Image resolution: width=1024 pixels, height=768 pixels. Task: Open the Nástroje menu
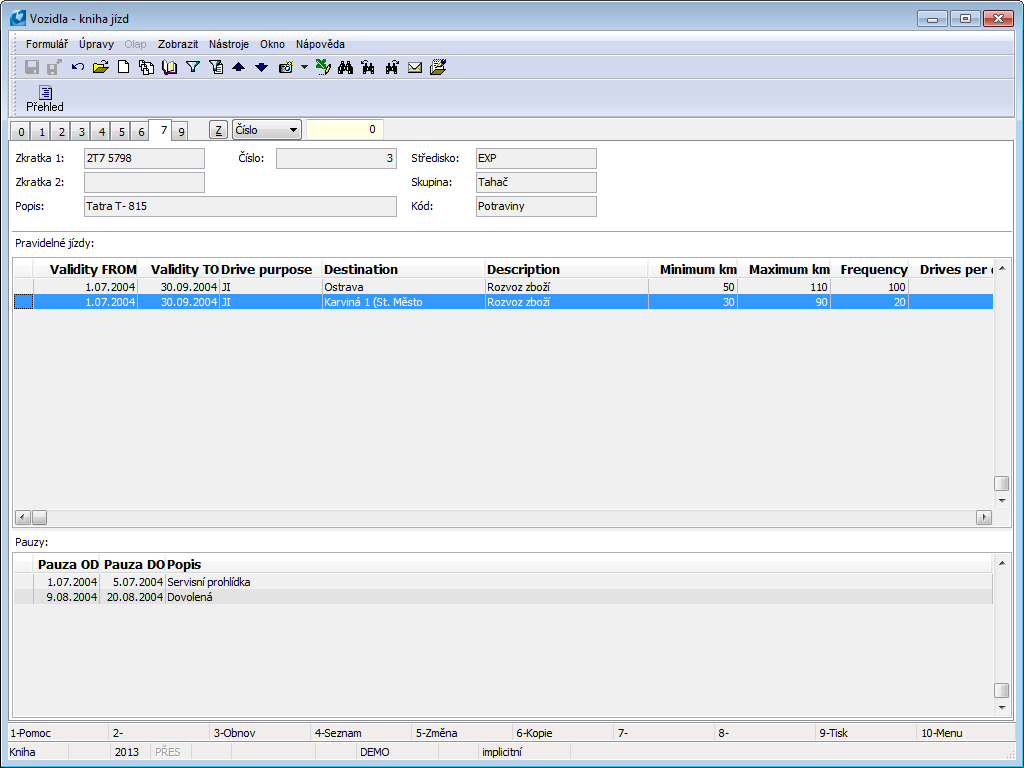[228, 44]
